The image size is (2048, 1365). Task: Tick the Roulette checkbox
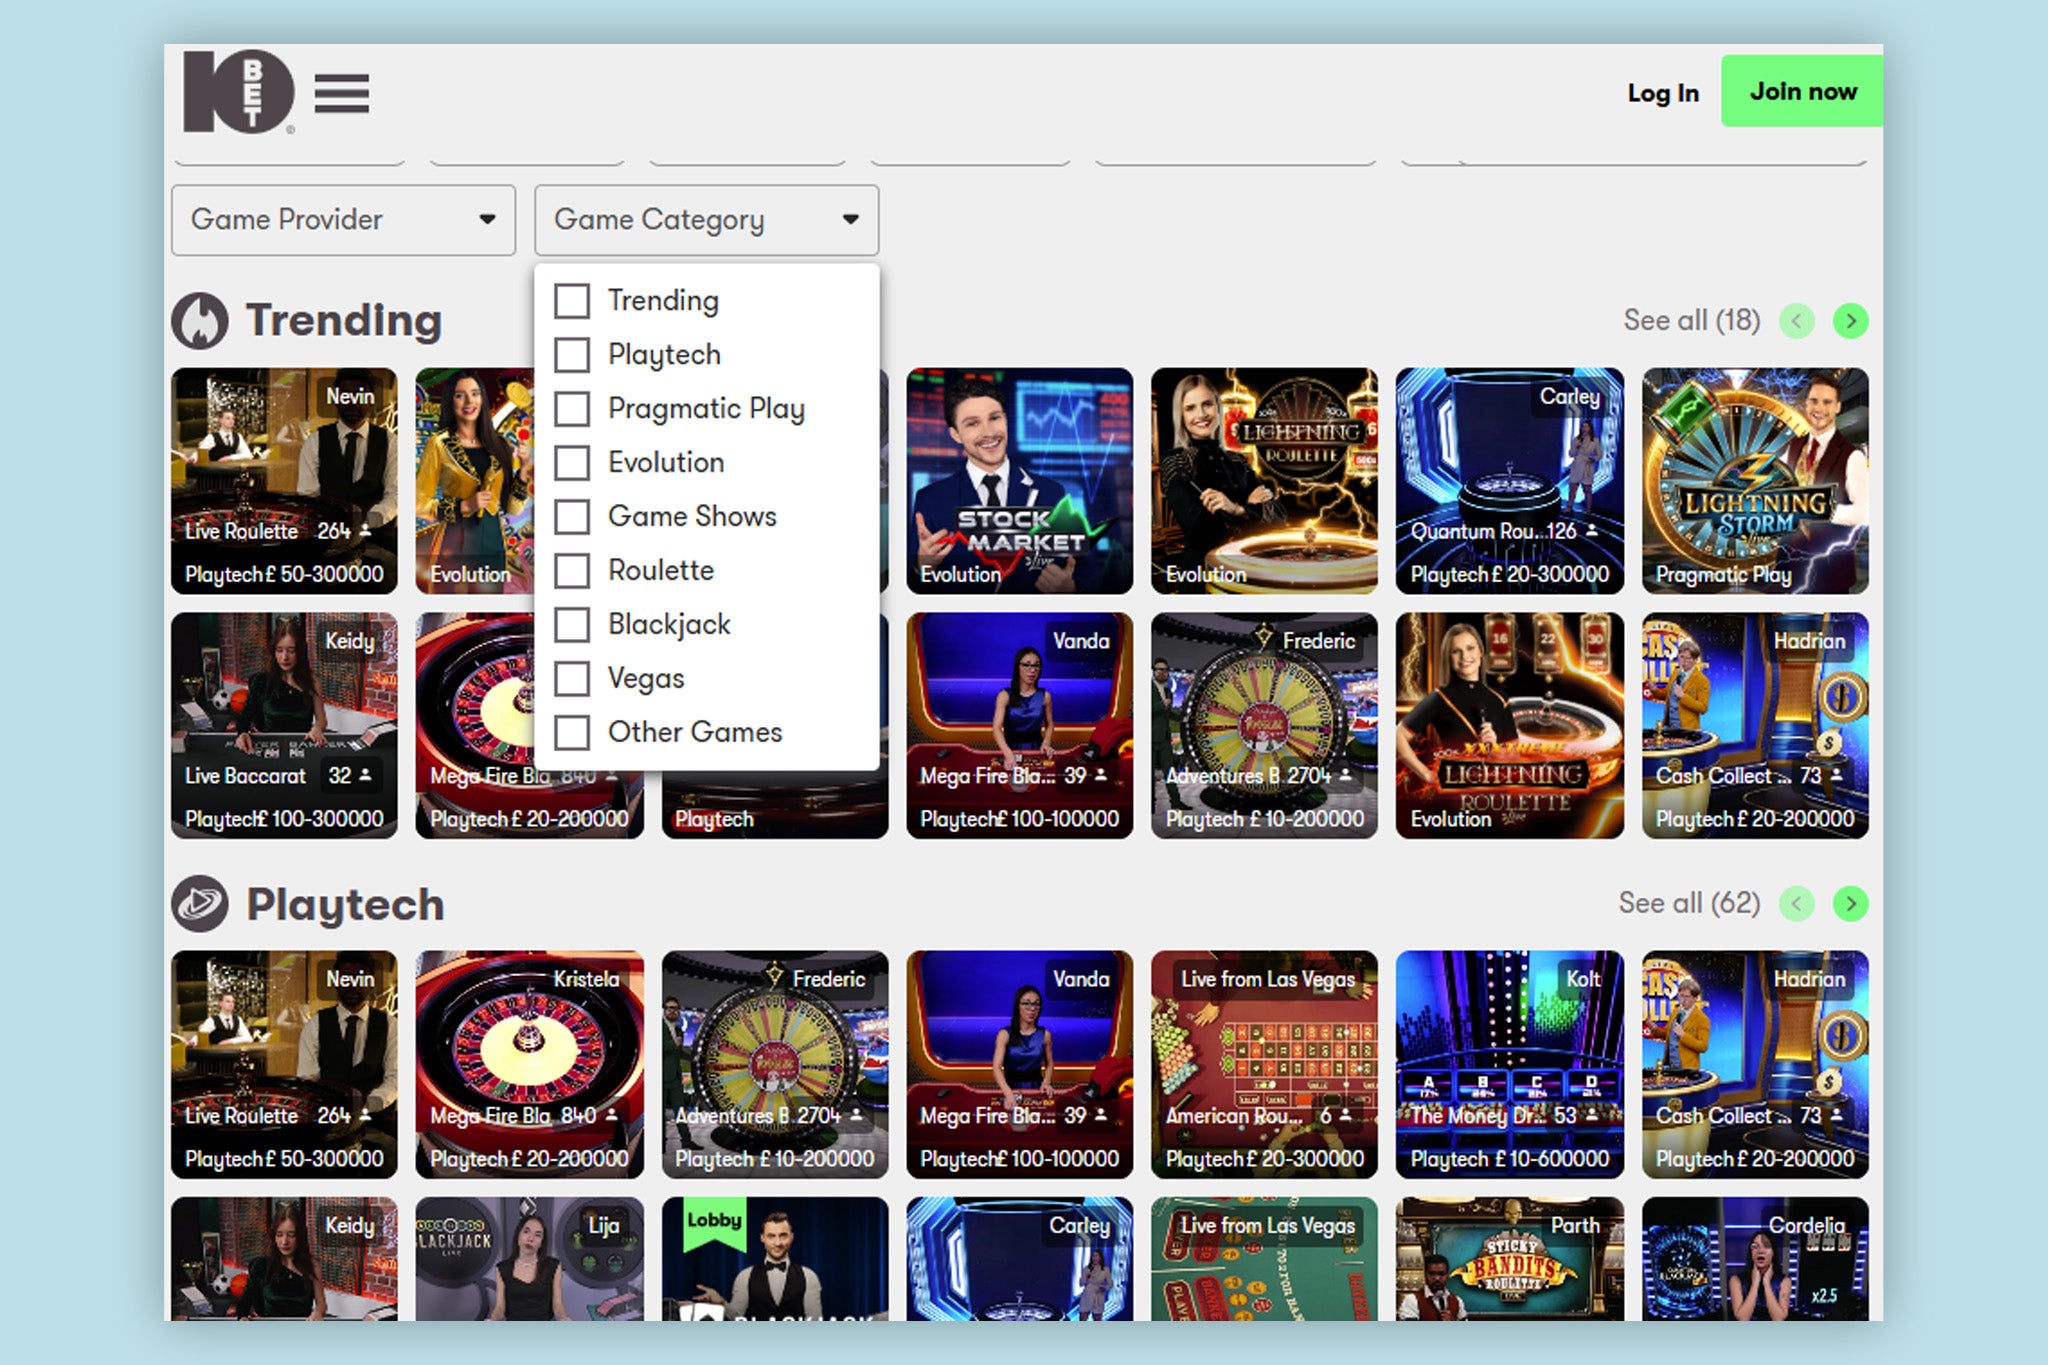coord(572,570)
